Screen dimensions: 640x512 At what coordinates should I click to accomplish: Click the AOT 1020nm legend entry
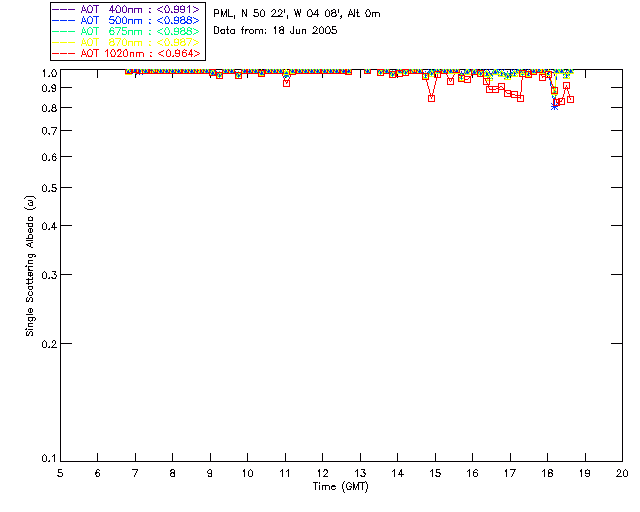pyautogui.click(x=127, y=53)
